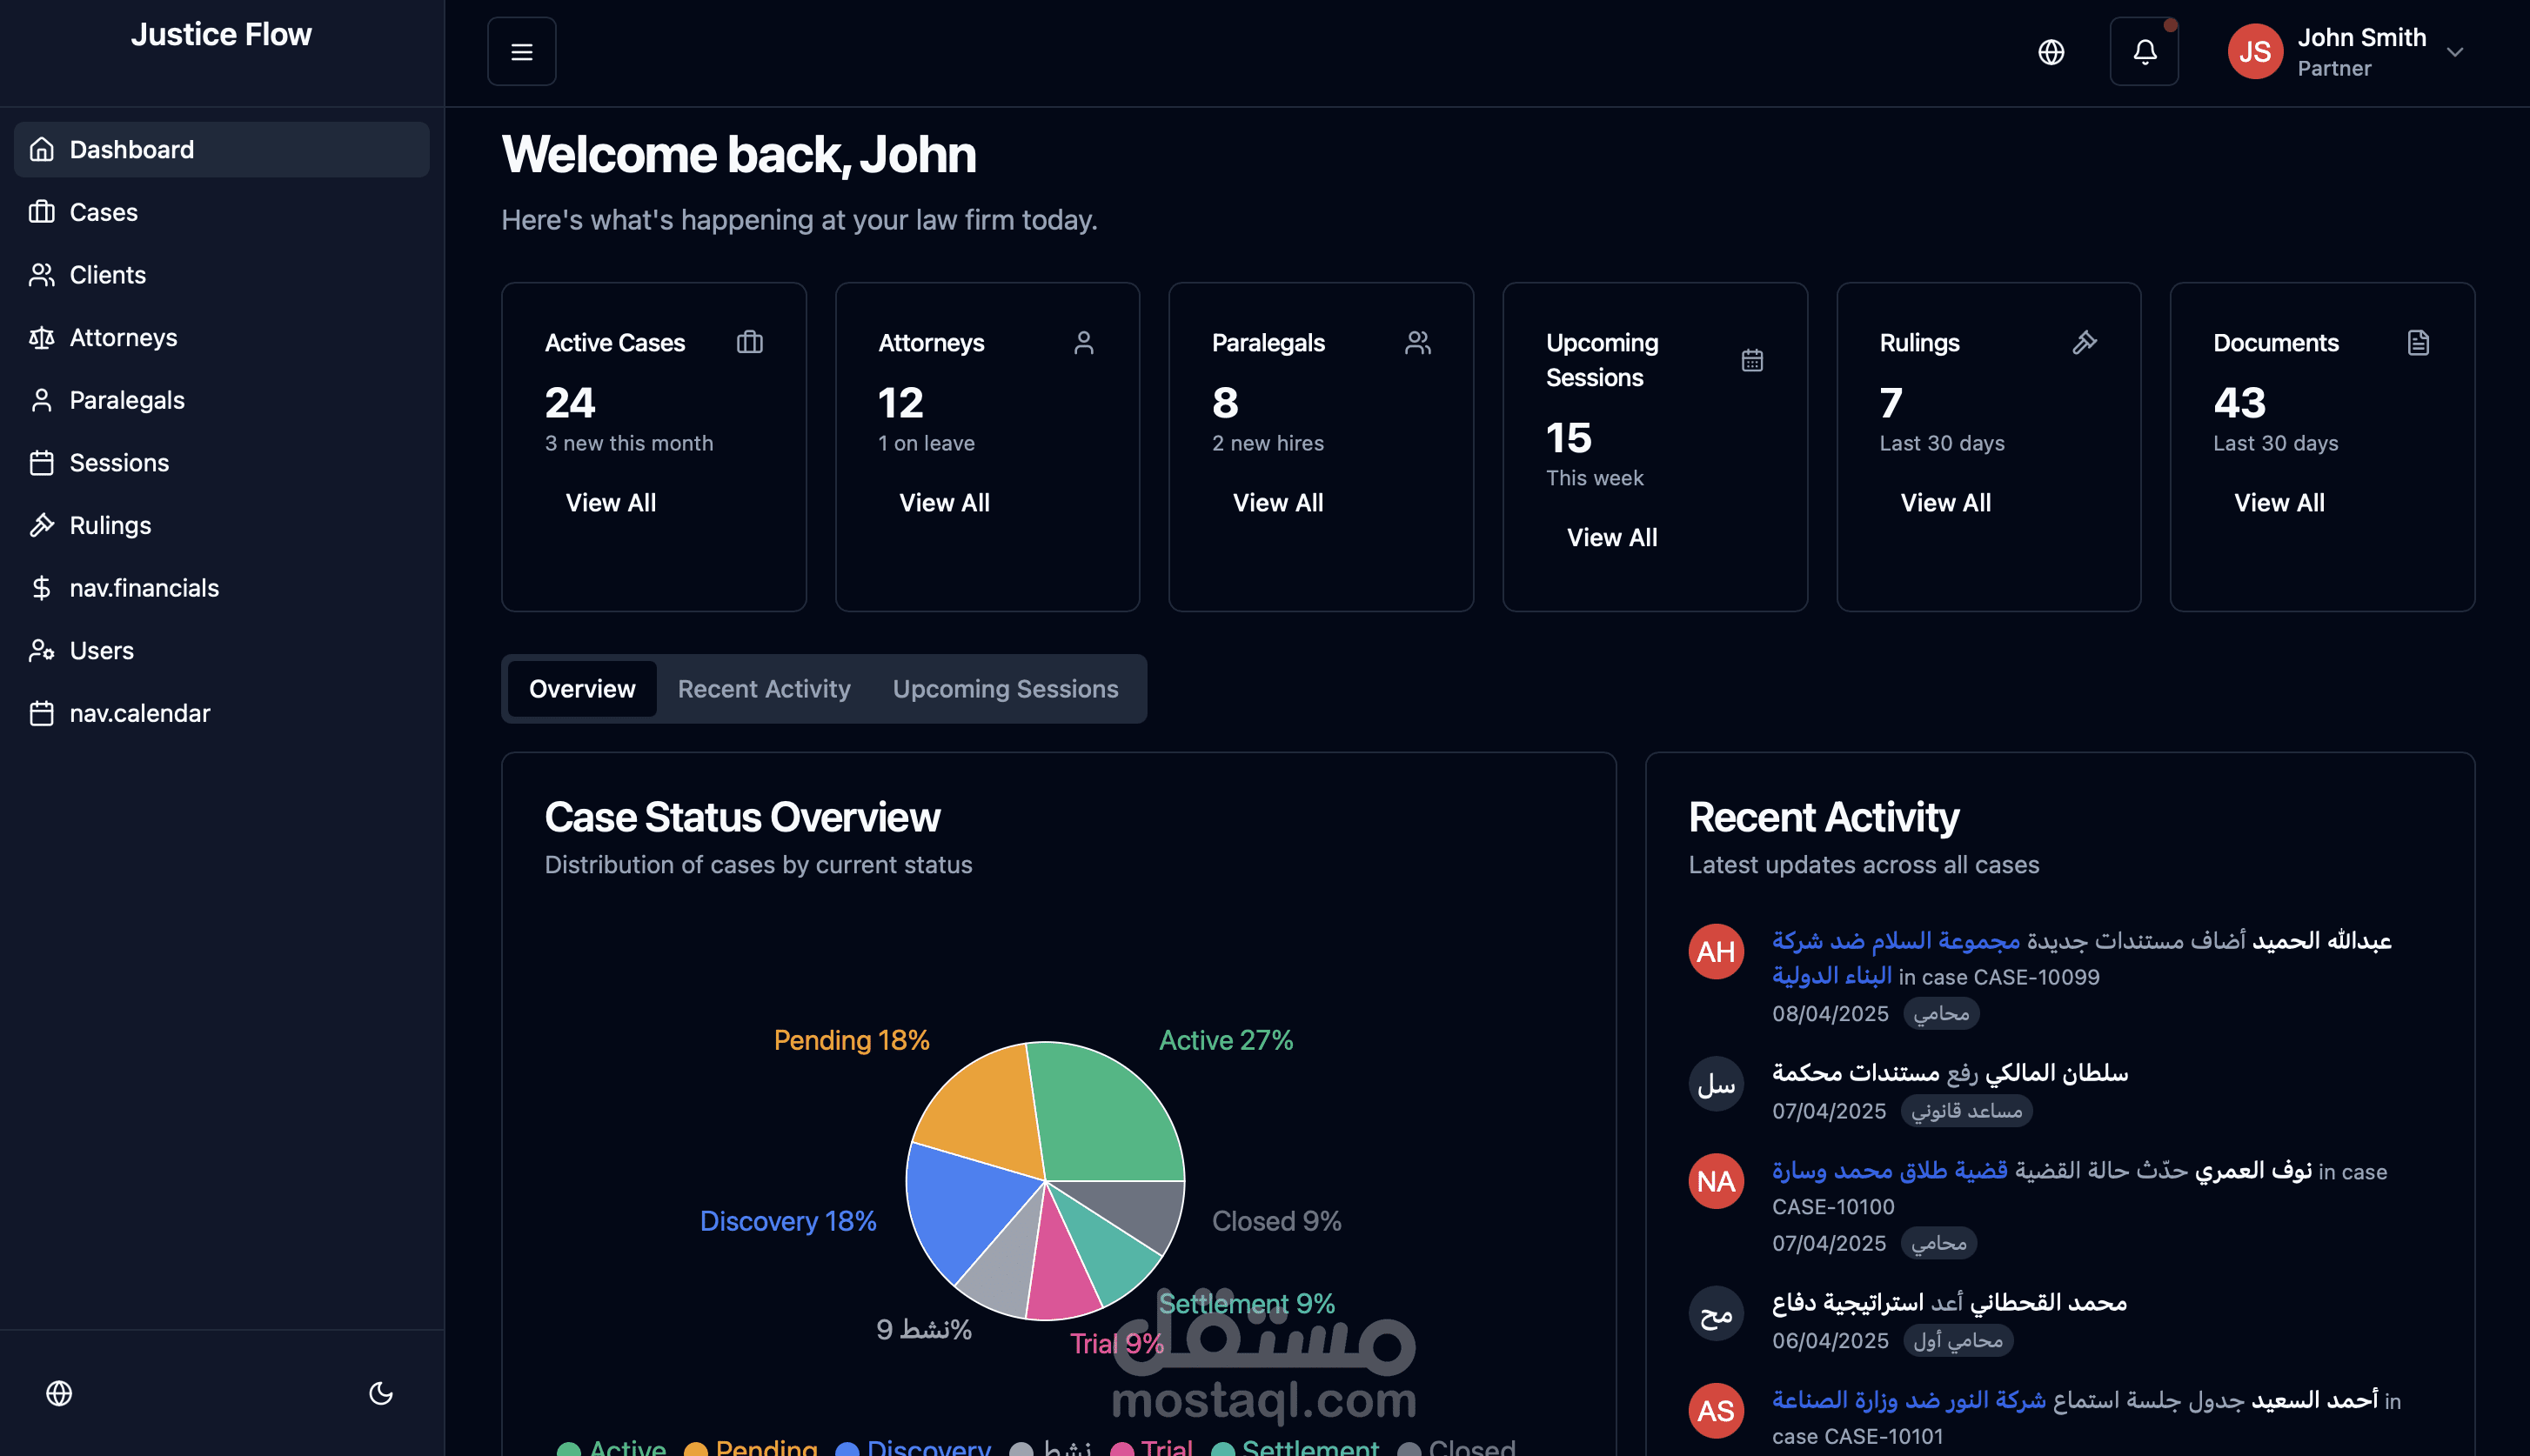Click View All under Active Cases

point(610,503)
